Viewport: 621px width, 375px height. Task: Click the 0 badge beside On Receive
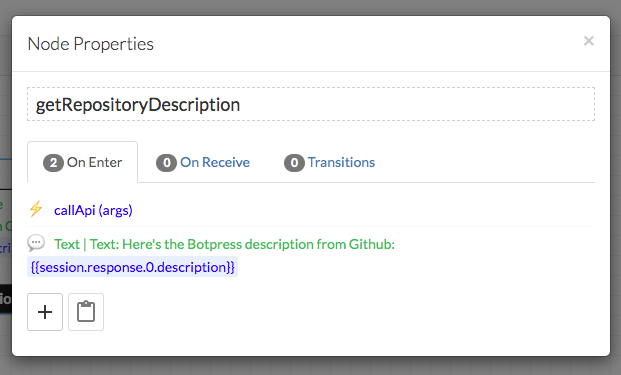pos(166,163)
